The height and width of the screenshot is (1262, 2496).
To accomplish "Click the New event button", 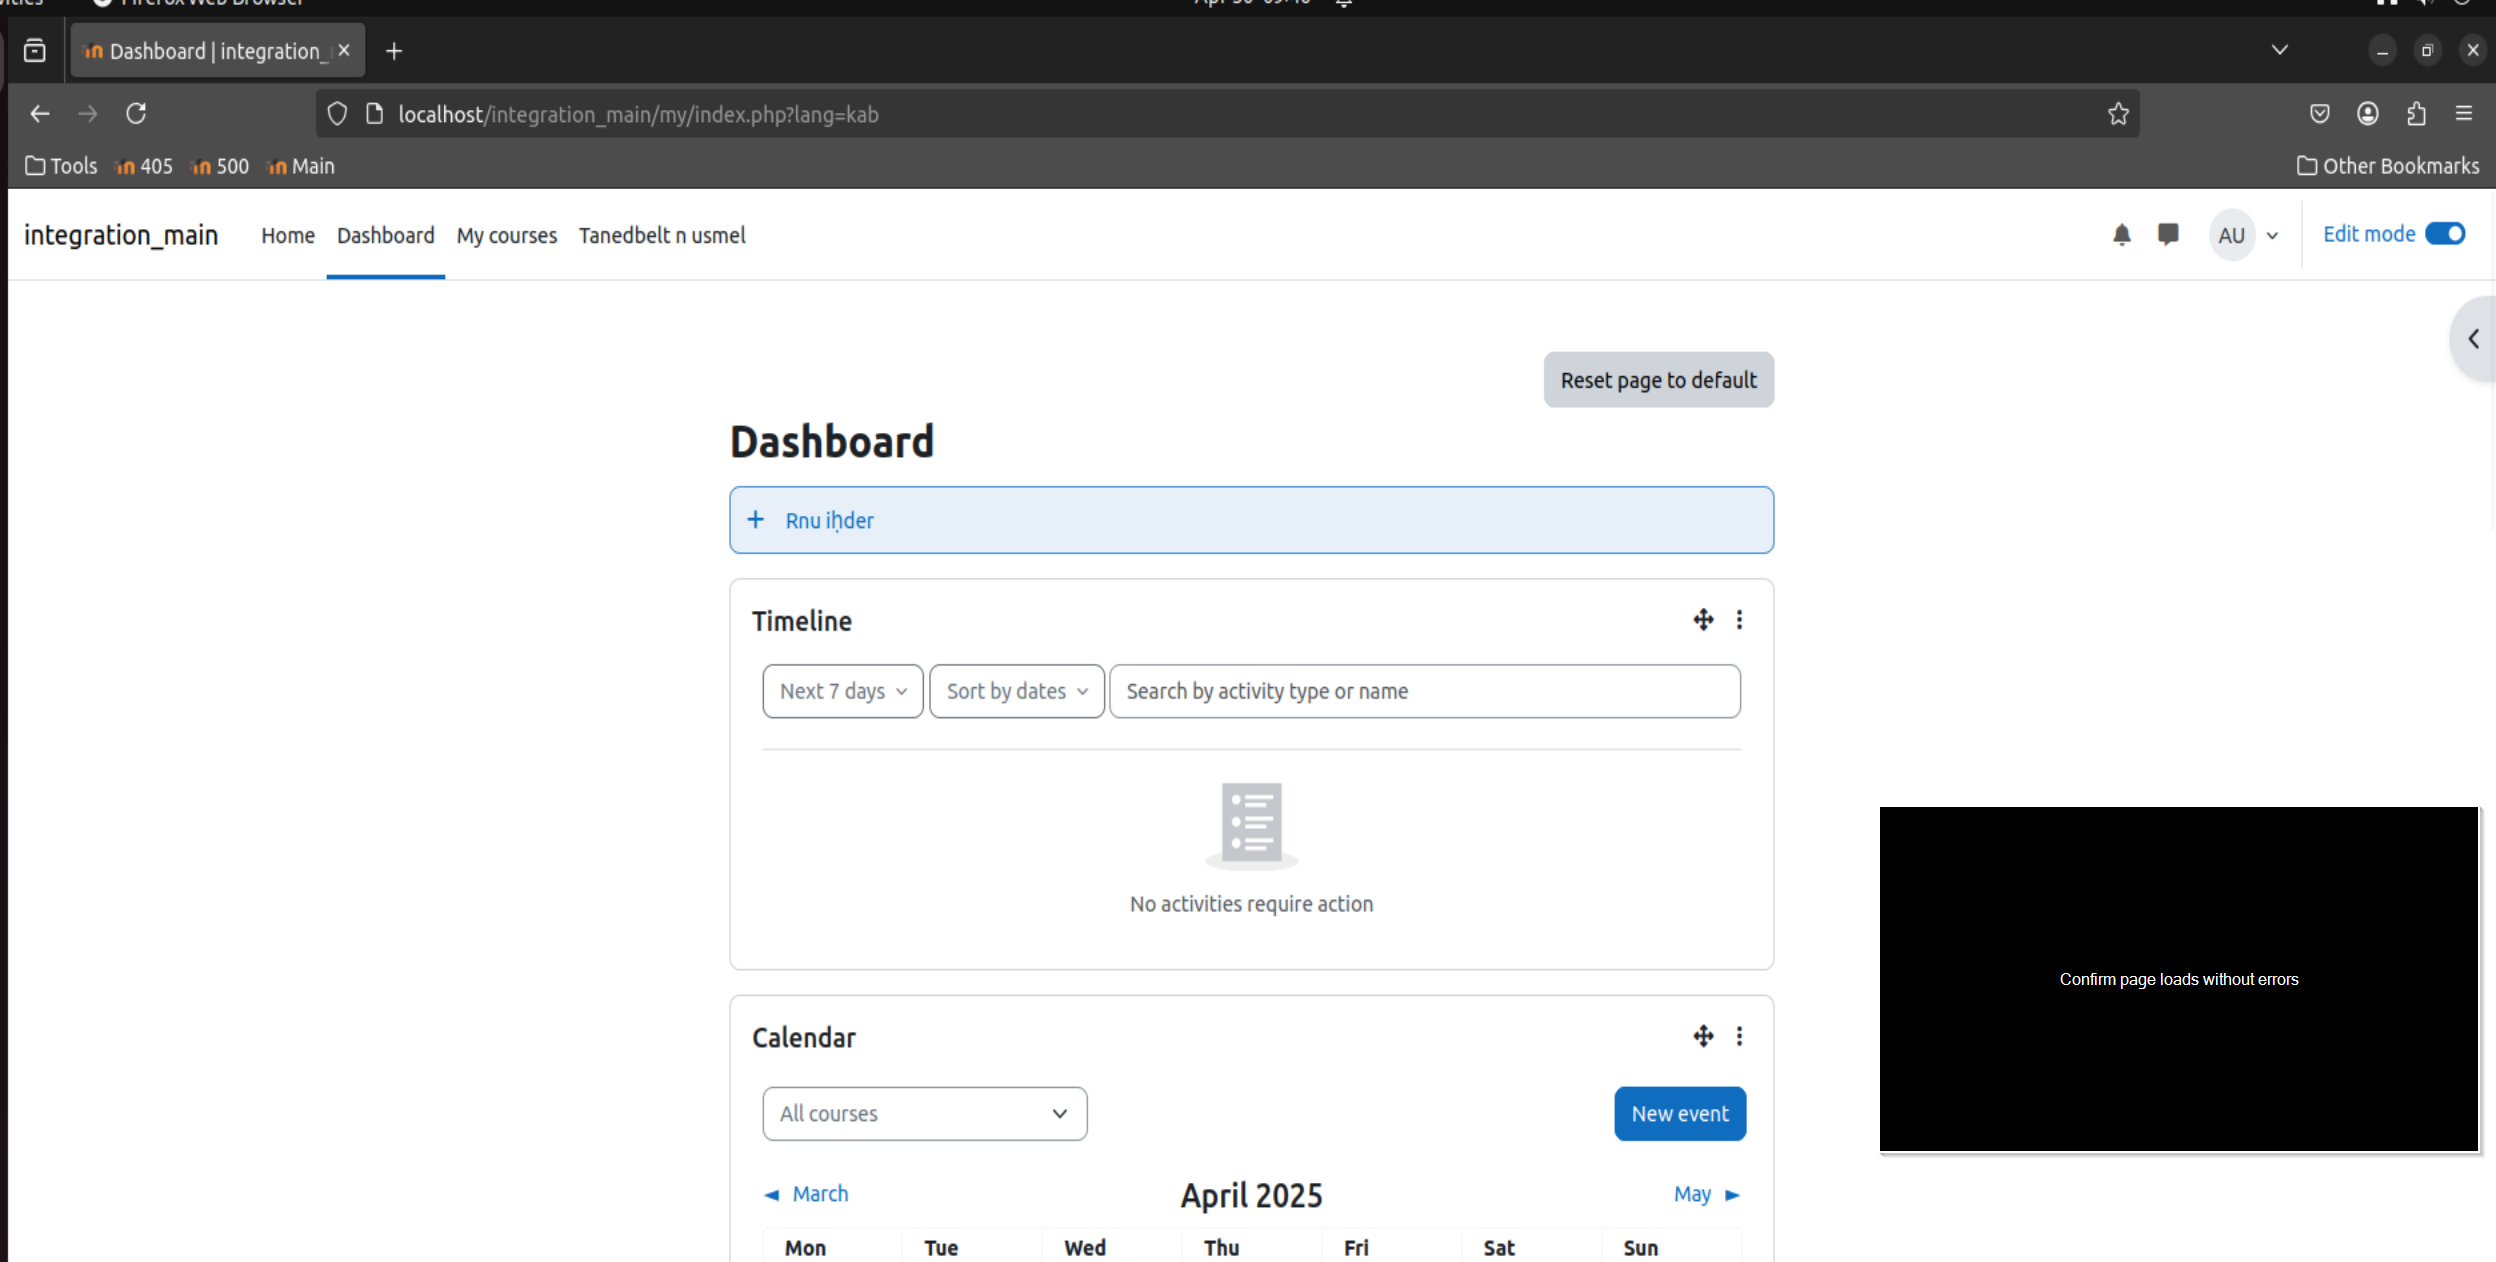I will (1680, 1113).
